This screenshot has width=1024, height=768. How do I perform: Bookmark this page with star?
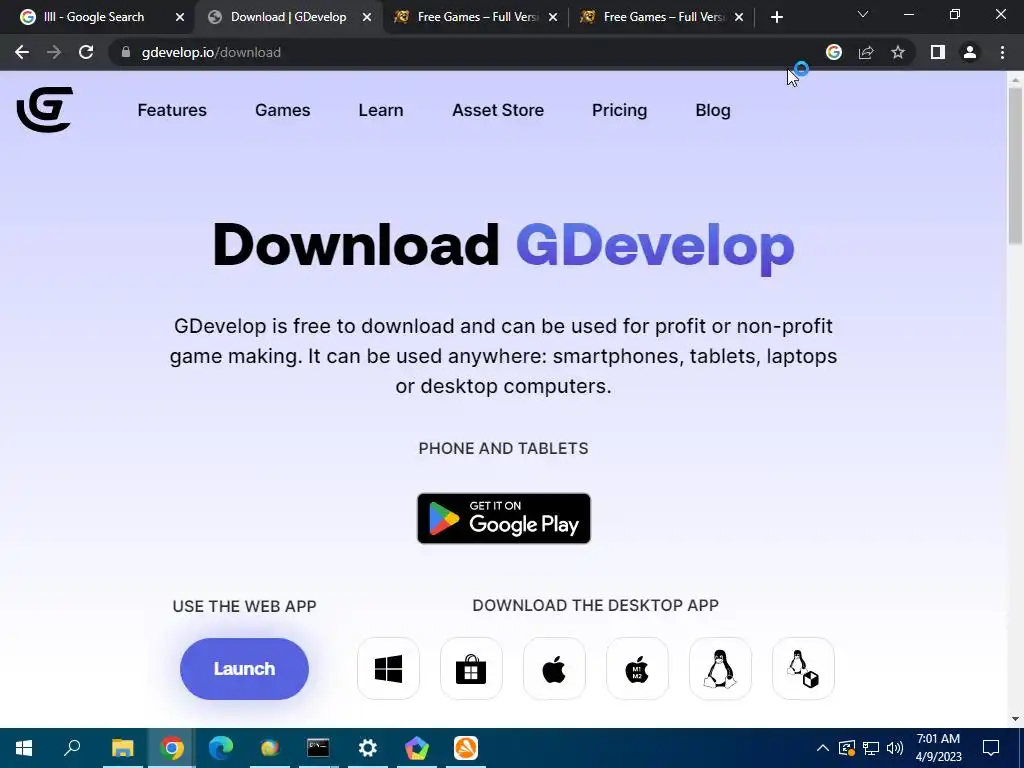click(x=898, y=52)
